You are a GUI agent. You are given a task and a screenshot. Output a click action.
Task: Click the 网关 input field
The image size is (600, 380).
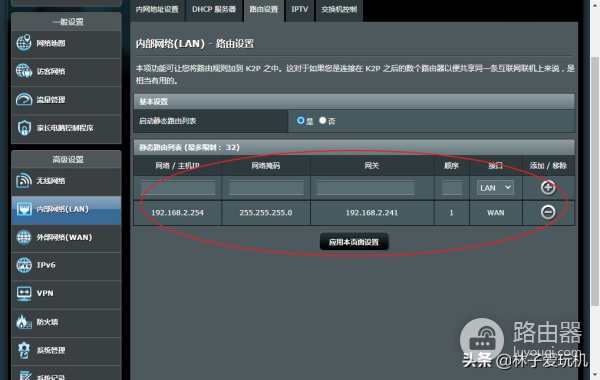(x=365, y=188)
